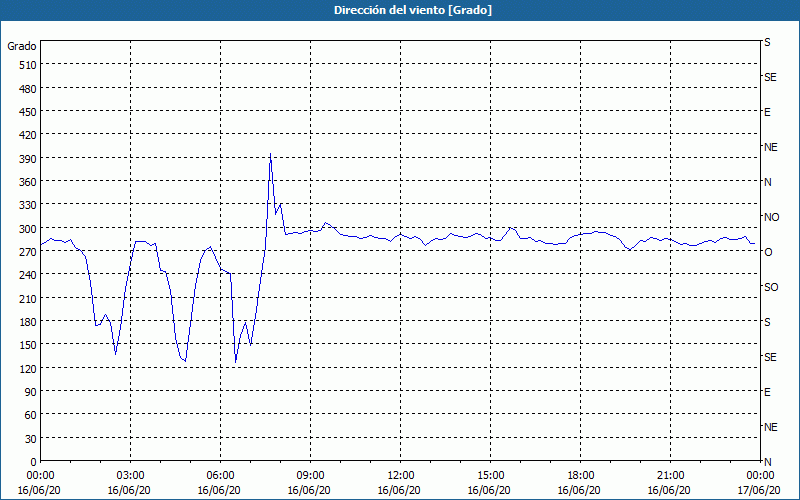This screenshot has width=800, height=500.
Task: Select the 'SO' compass label on the right axis
Action: [x=771, y=287]
